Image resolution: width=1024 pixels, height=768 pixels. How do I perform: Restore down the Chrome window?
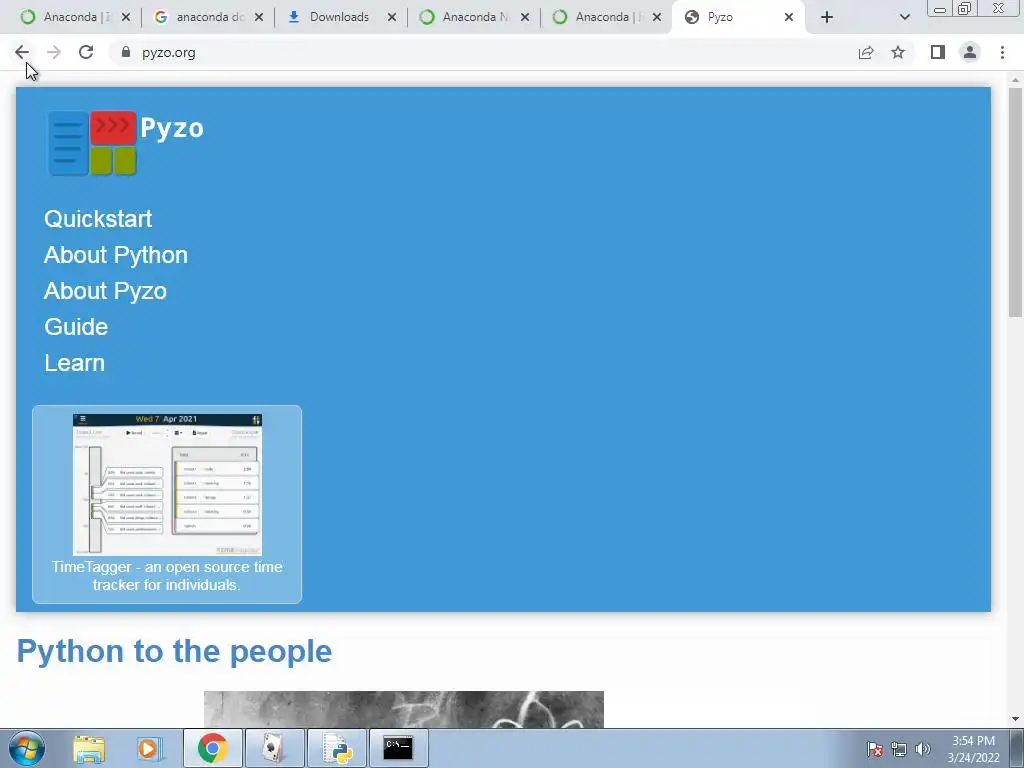click(964, 8)
